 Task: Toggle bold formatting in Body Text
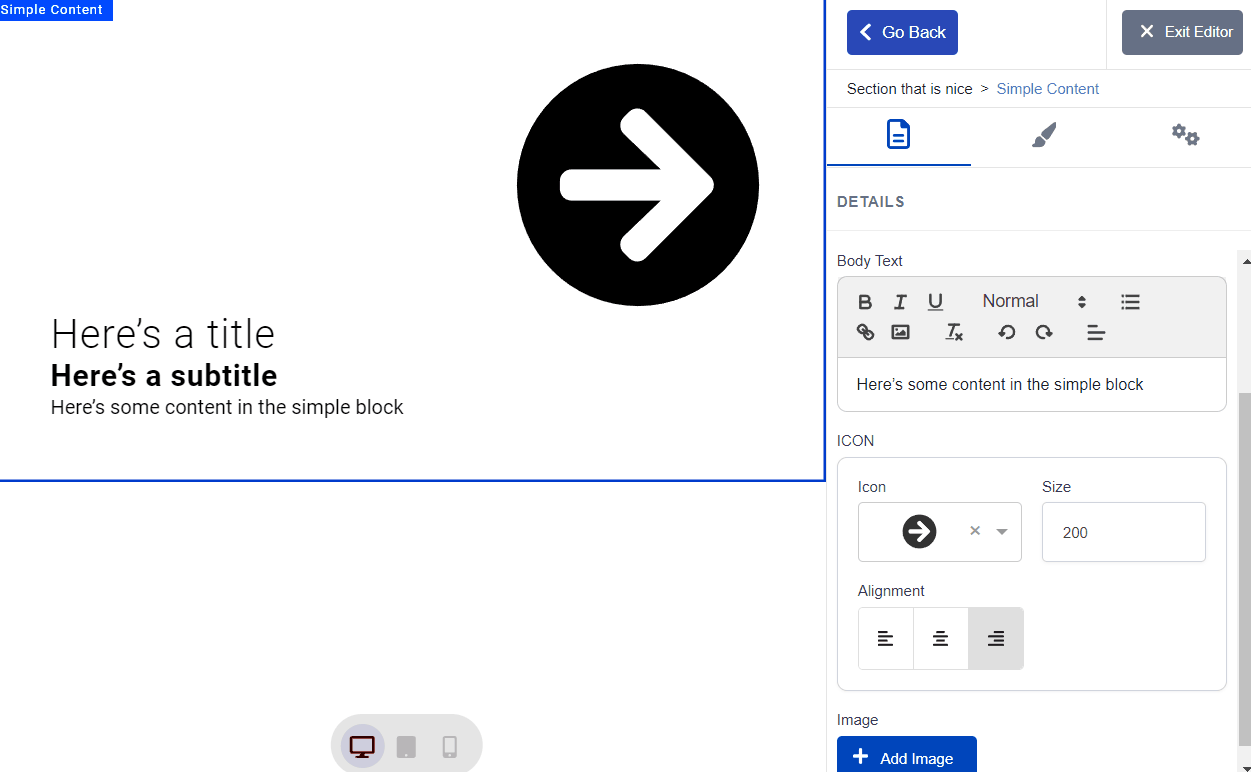[865, 302]
